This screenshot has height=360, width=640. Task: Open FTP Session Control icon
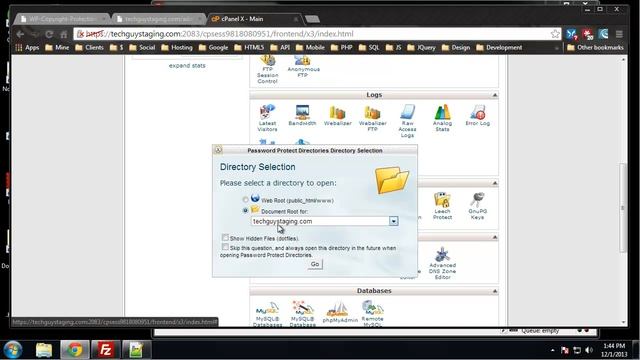coord(267,70)
